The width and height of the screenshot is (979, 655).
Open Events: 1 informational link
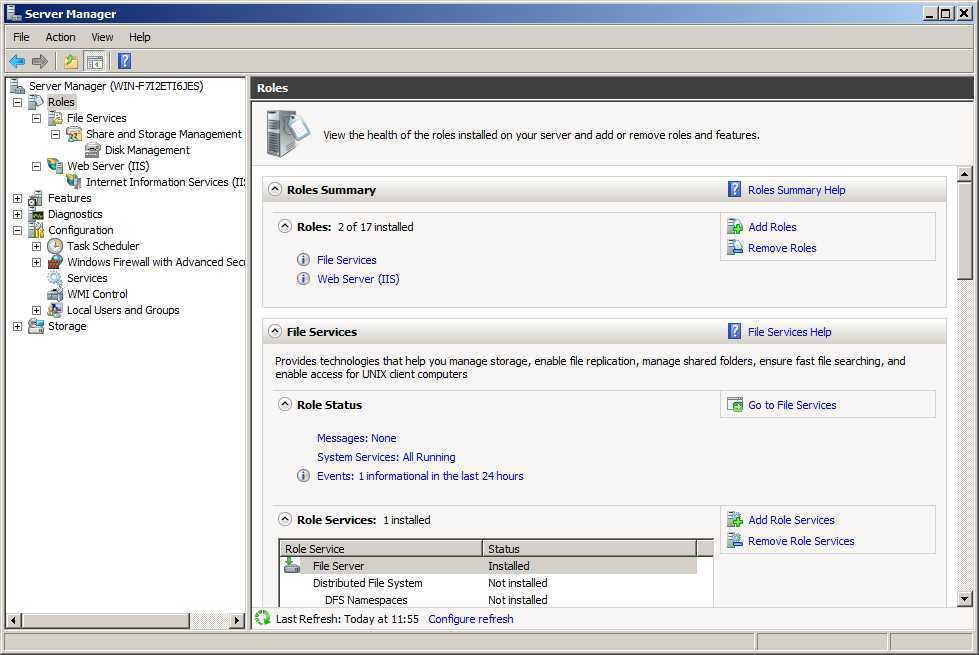click(420, 476)
